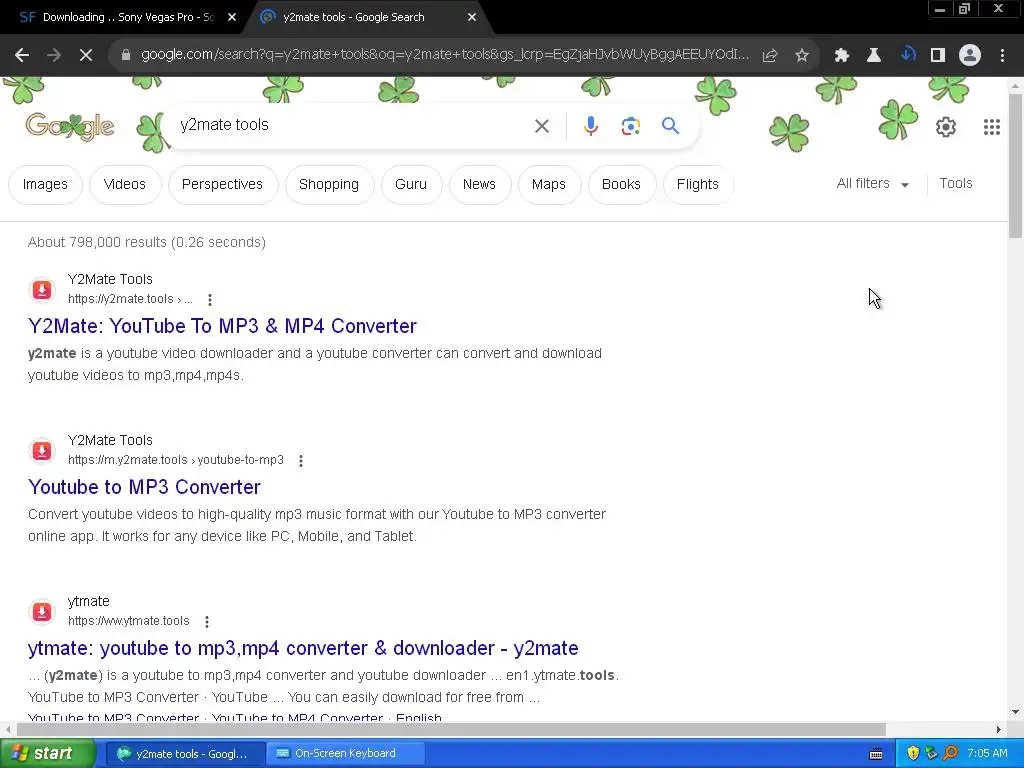
Task: Open options for m.y2mate.tools result
Action: pos(300,461)
